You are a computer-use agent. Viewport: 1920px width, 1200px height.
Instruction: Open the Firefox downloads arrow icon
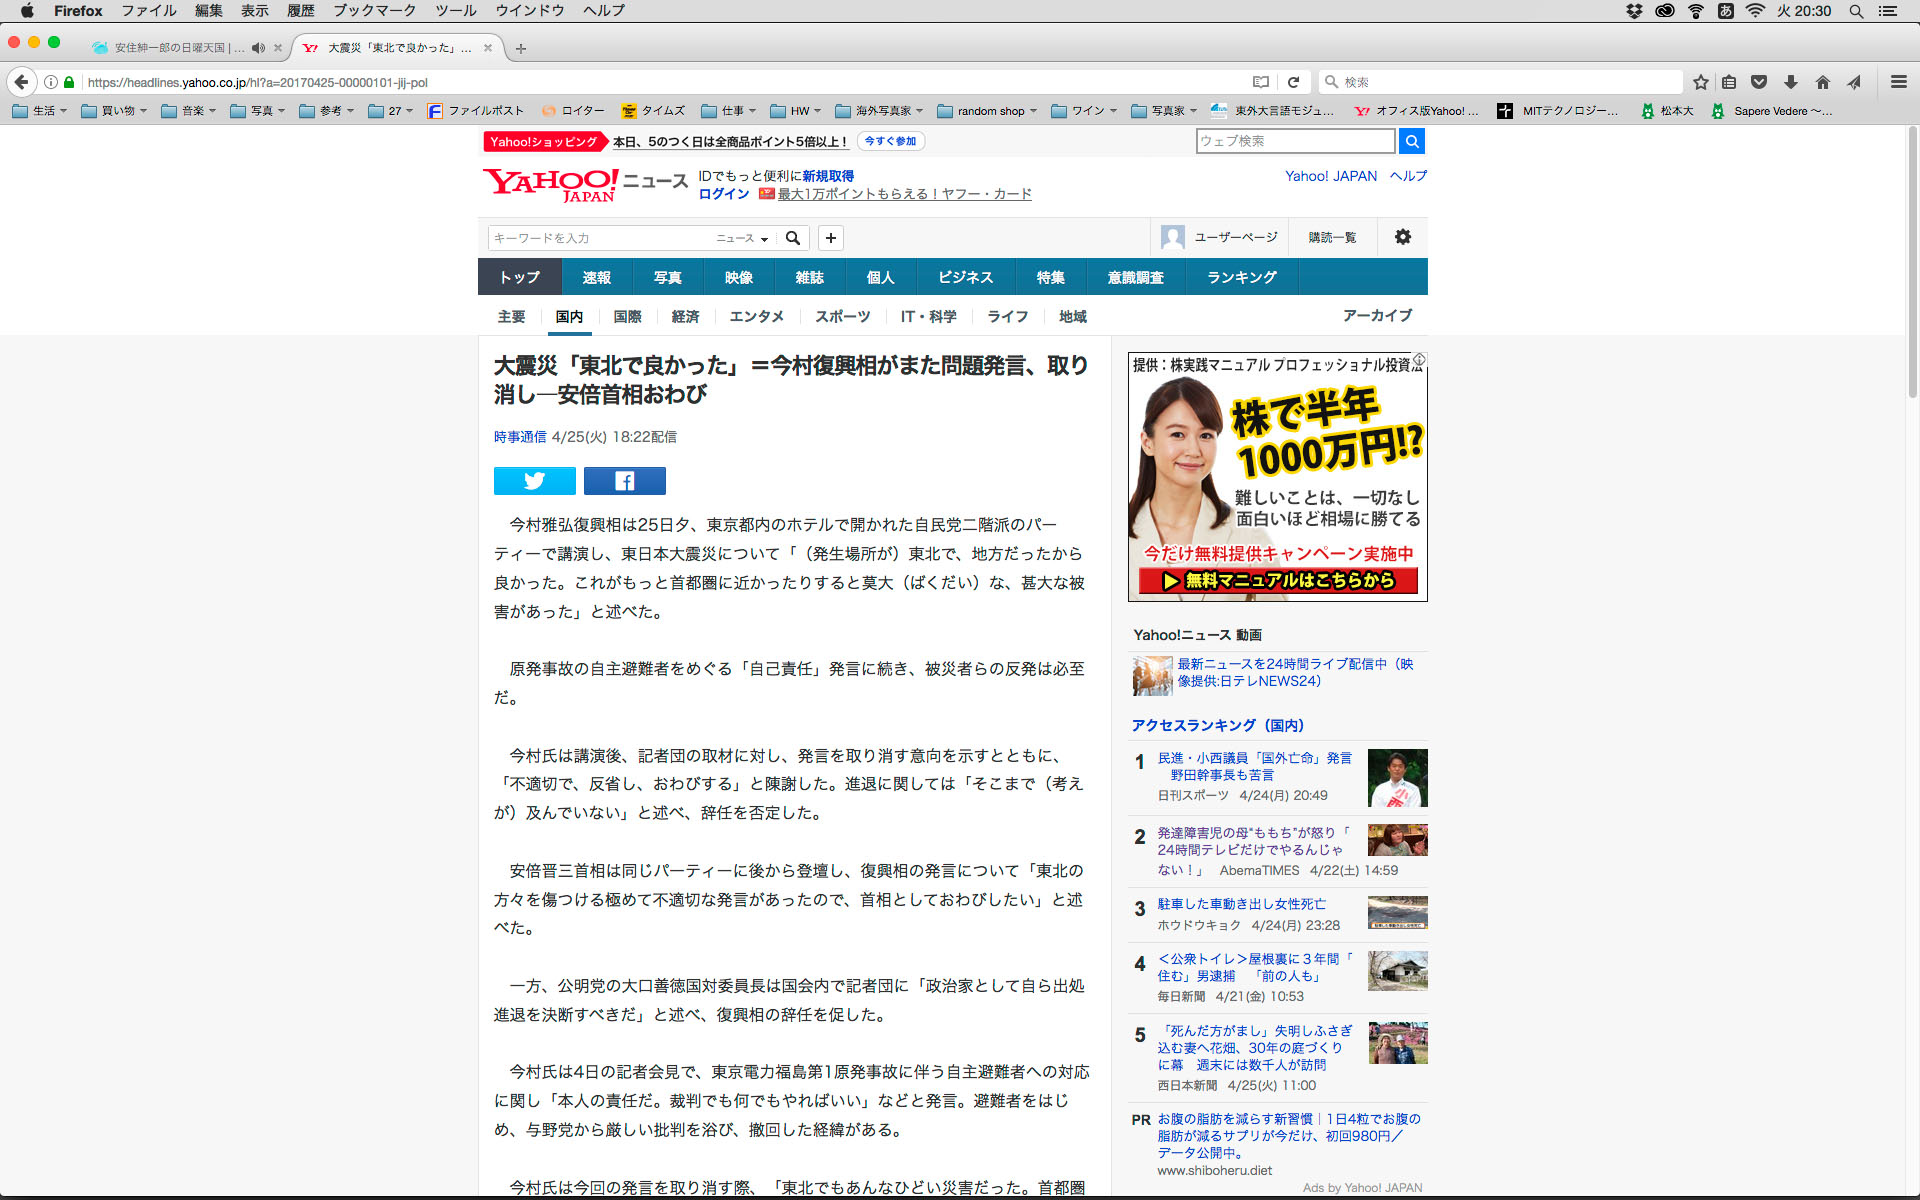(1790, 82)
